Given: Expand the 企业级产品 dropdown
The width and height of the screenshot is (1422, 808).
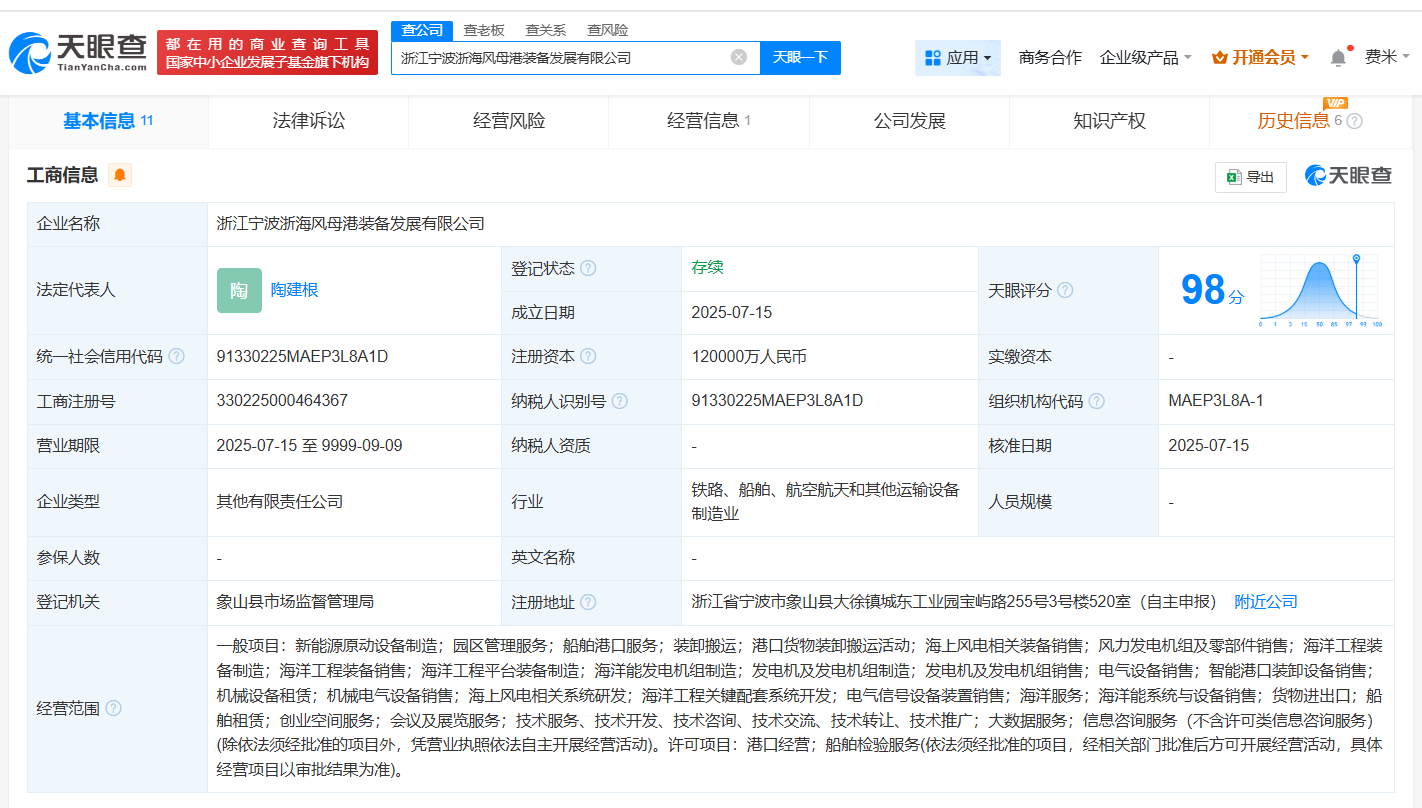Looking at the screenshot, I should coord(1145,58).
